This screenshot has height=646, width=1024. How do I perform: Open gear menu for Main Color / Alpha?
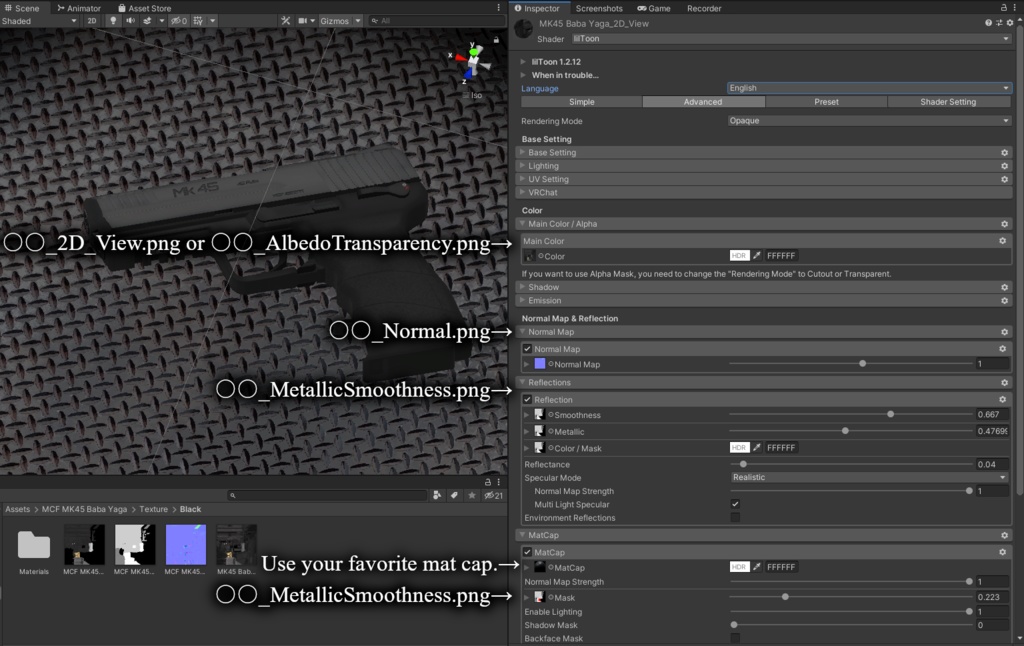tap(1004, 224)
